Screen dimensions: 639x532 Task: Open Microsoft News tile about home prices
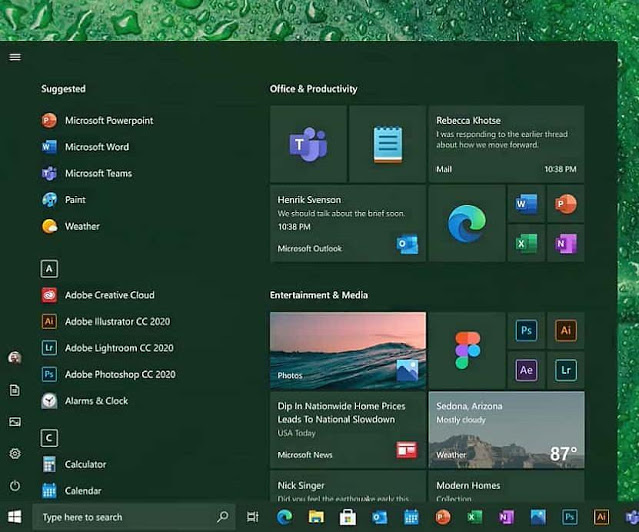(348, 430)
